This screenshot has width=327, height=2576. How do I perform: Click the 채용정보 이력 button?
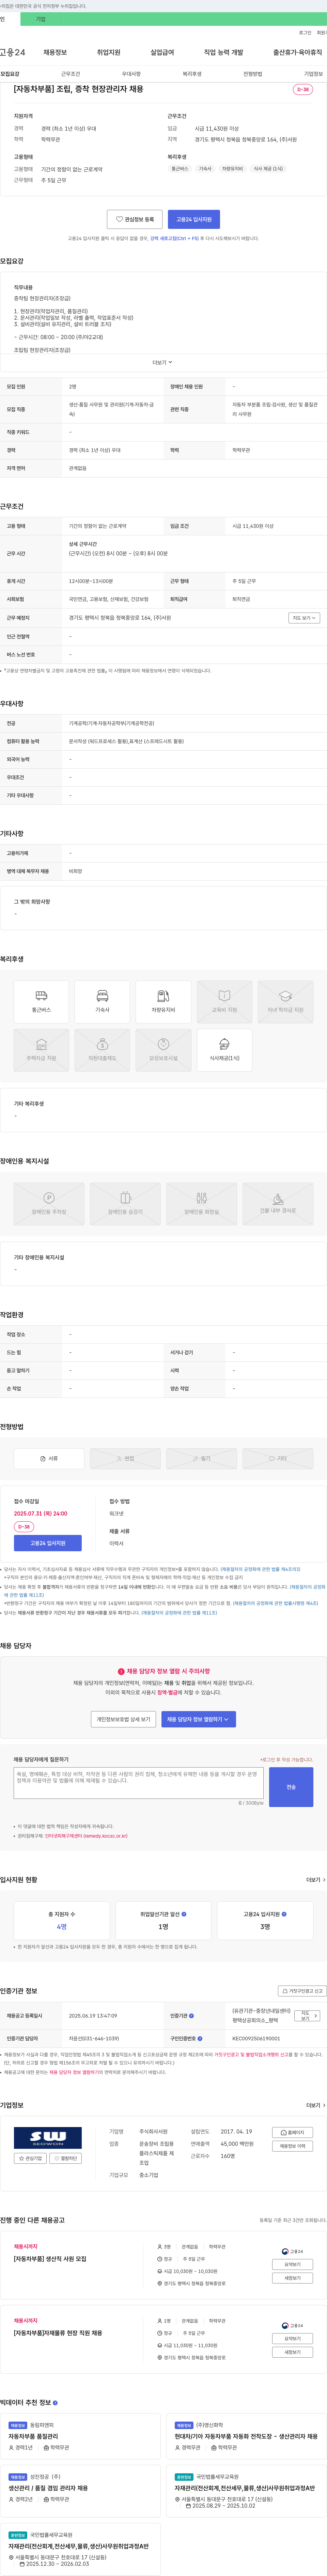(x=293, y=2146)
